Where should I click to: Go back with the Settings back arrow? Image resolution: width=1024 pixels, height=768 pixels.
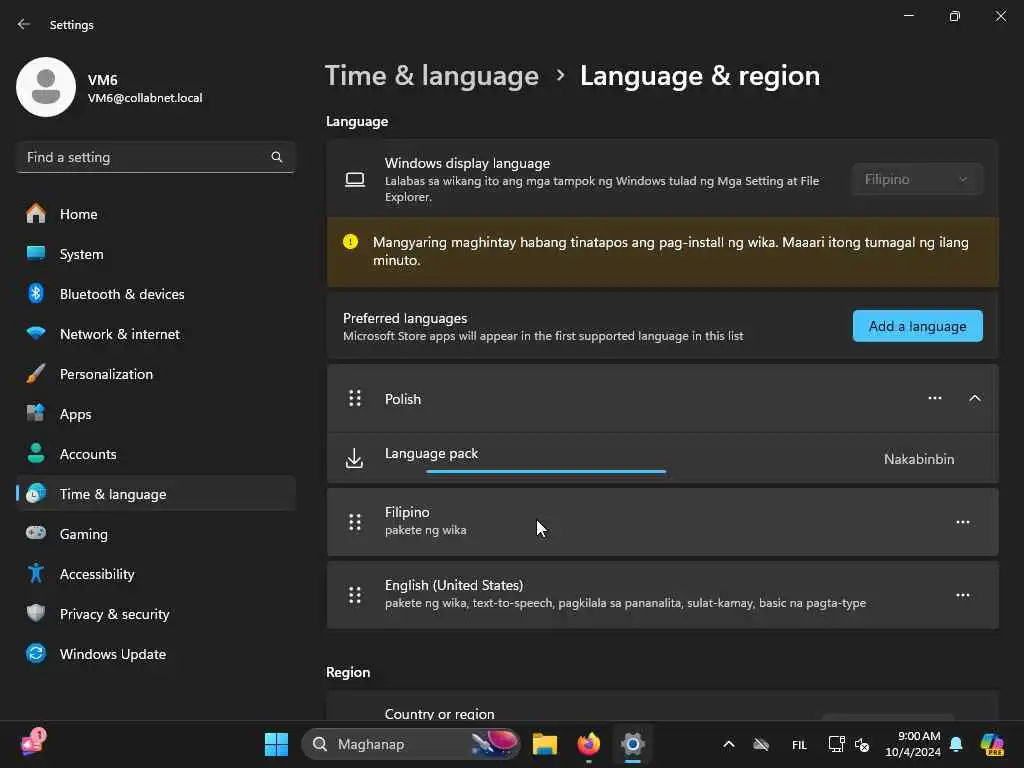tap(24, 24)
